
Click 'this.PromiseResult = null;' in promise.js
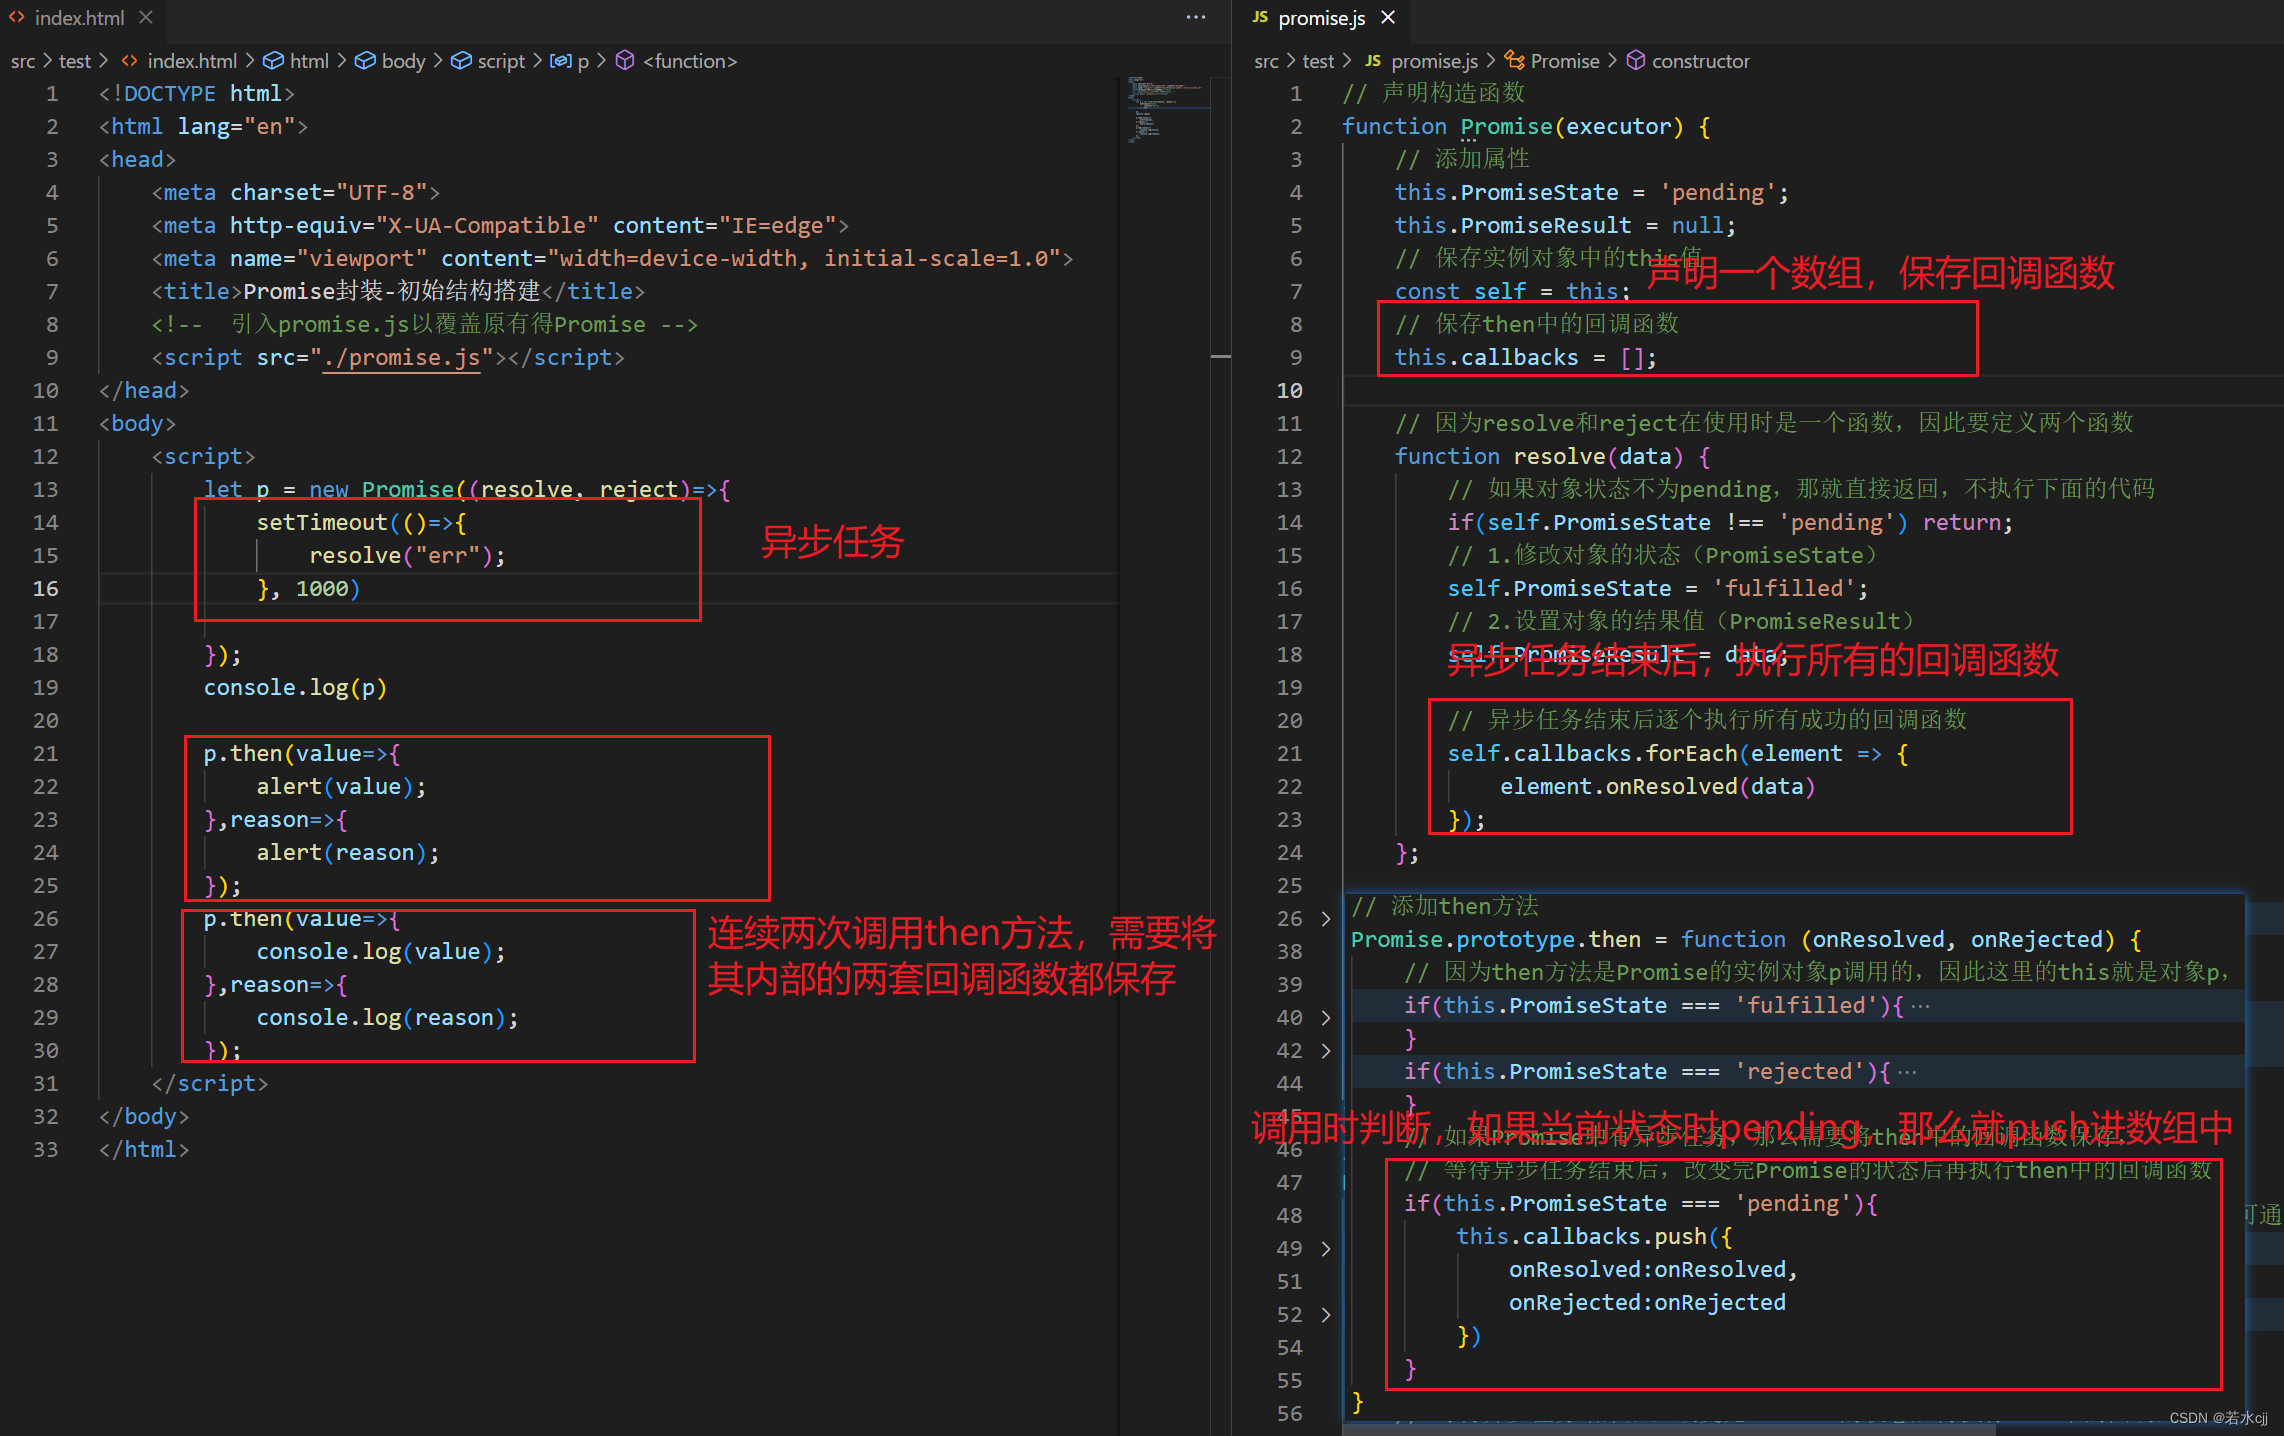pos(1565,226)
